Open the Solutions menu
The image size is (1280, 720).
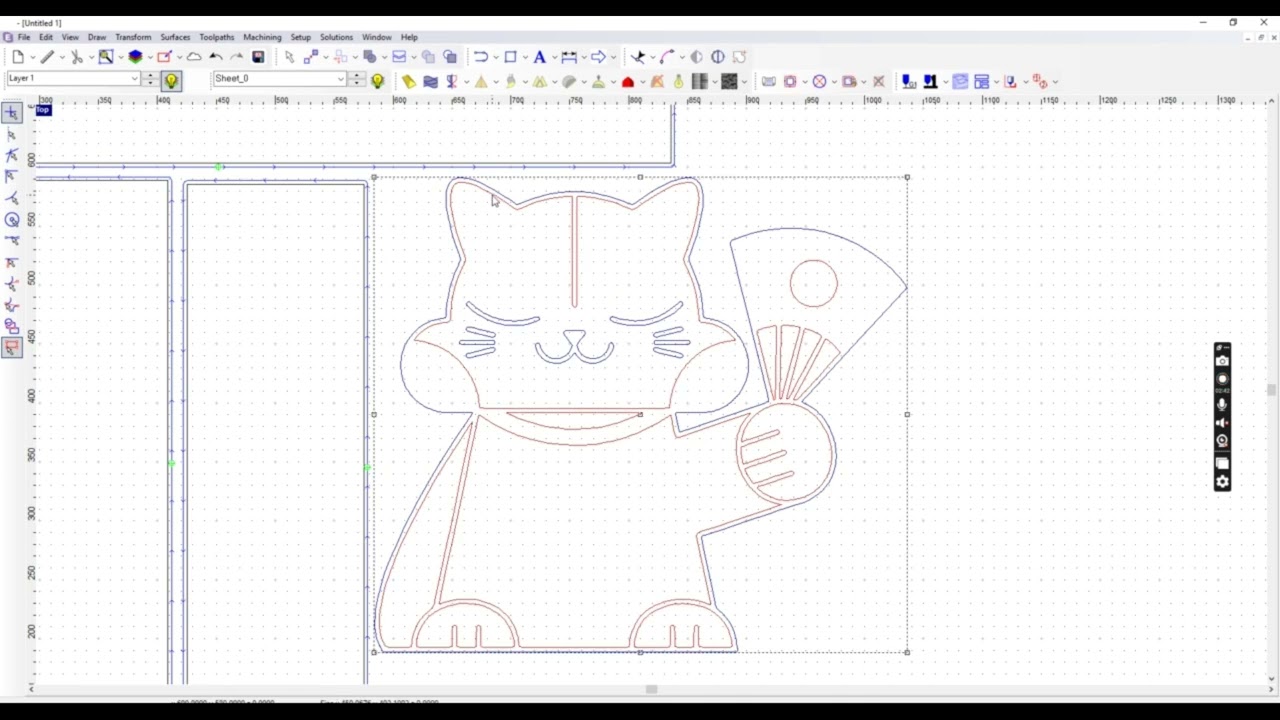point(336,37)
